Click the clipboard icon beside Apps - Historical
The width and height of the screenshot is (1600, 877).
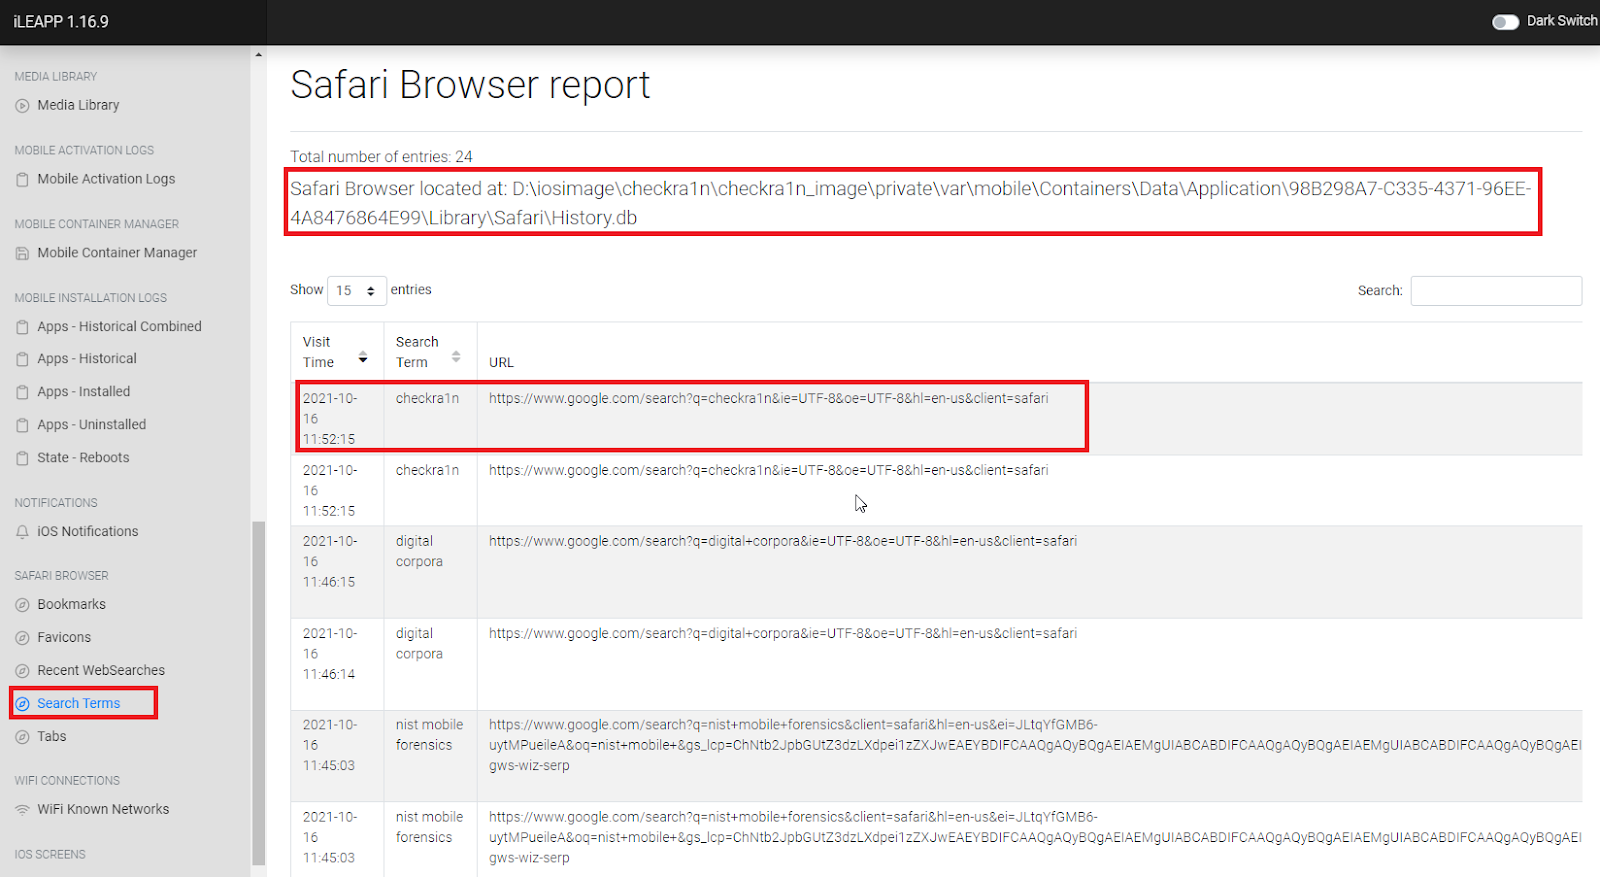point(22,359)
